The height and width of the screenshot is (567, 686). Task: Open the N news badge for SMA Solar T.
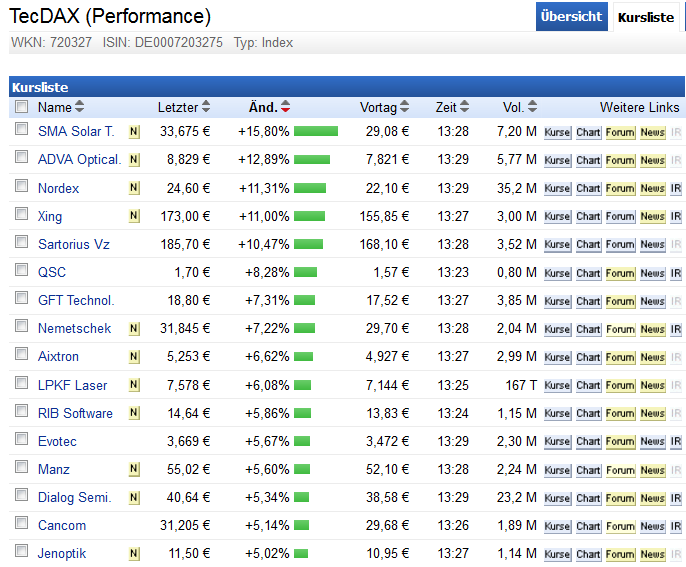[x=134, y=132]
